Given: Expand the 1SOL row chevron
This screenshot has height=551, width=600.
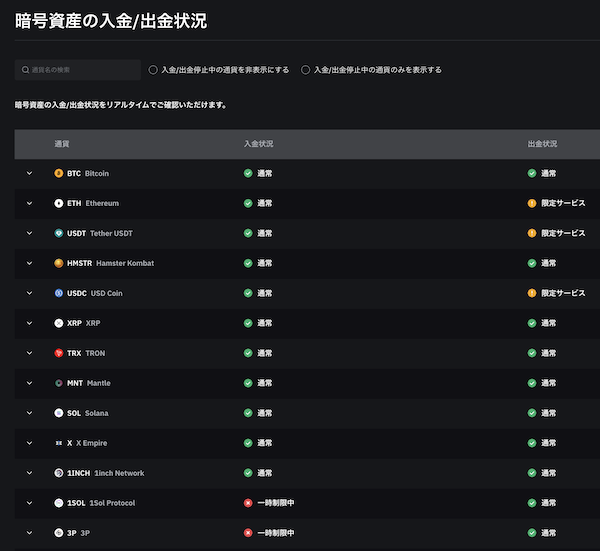Looking at the screenshot, I should pyautogui.click(x=29, y=503).
